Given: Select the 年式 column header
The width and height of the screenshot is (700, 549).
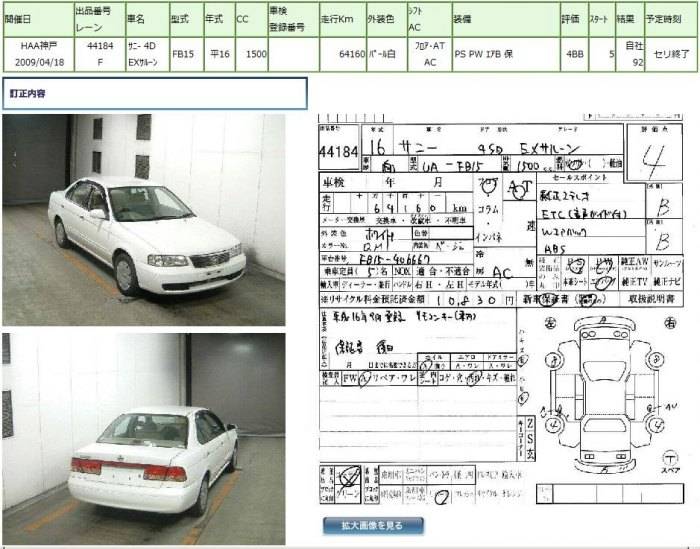Looking at the screenshot, I should (x=219, y=19).
